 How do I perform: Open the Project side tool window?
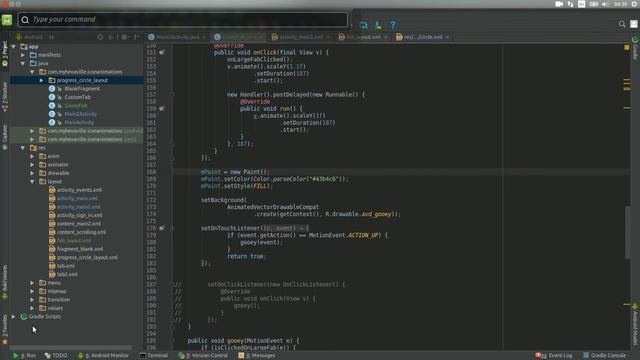(x=4, y=53)
